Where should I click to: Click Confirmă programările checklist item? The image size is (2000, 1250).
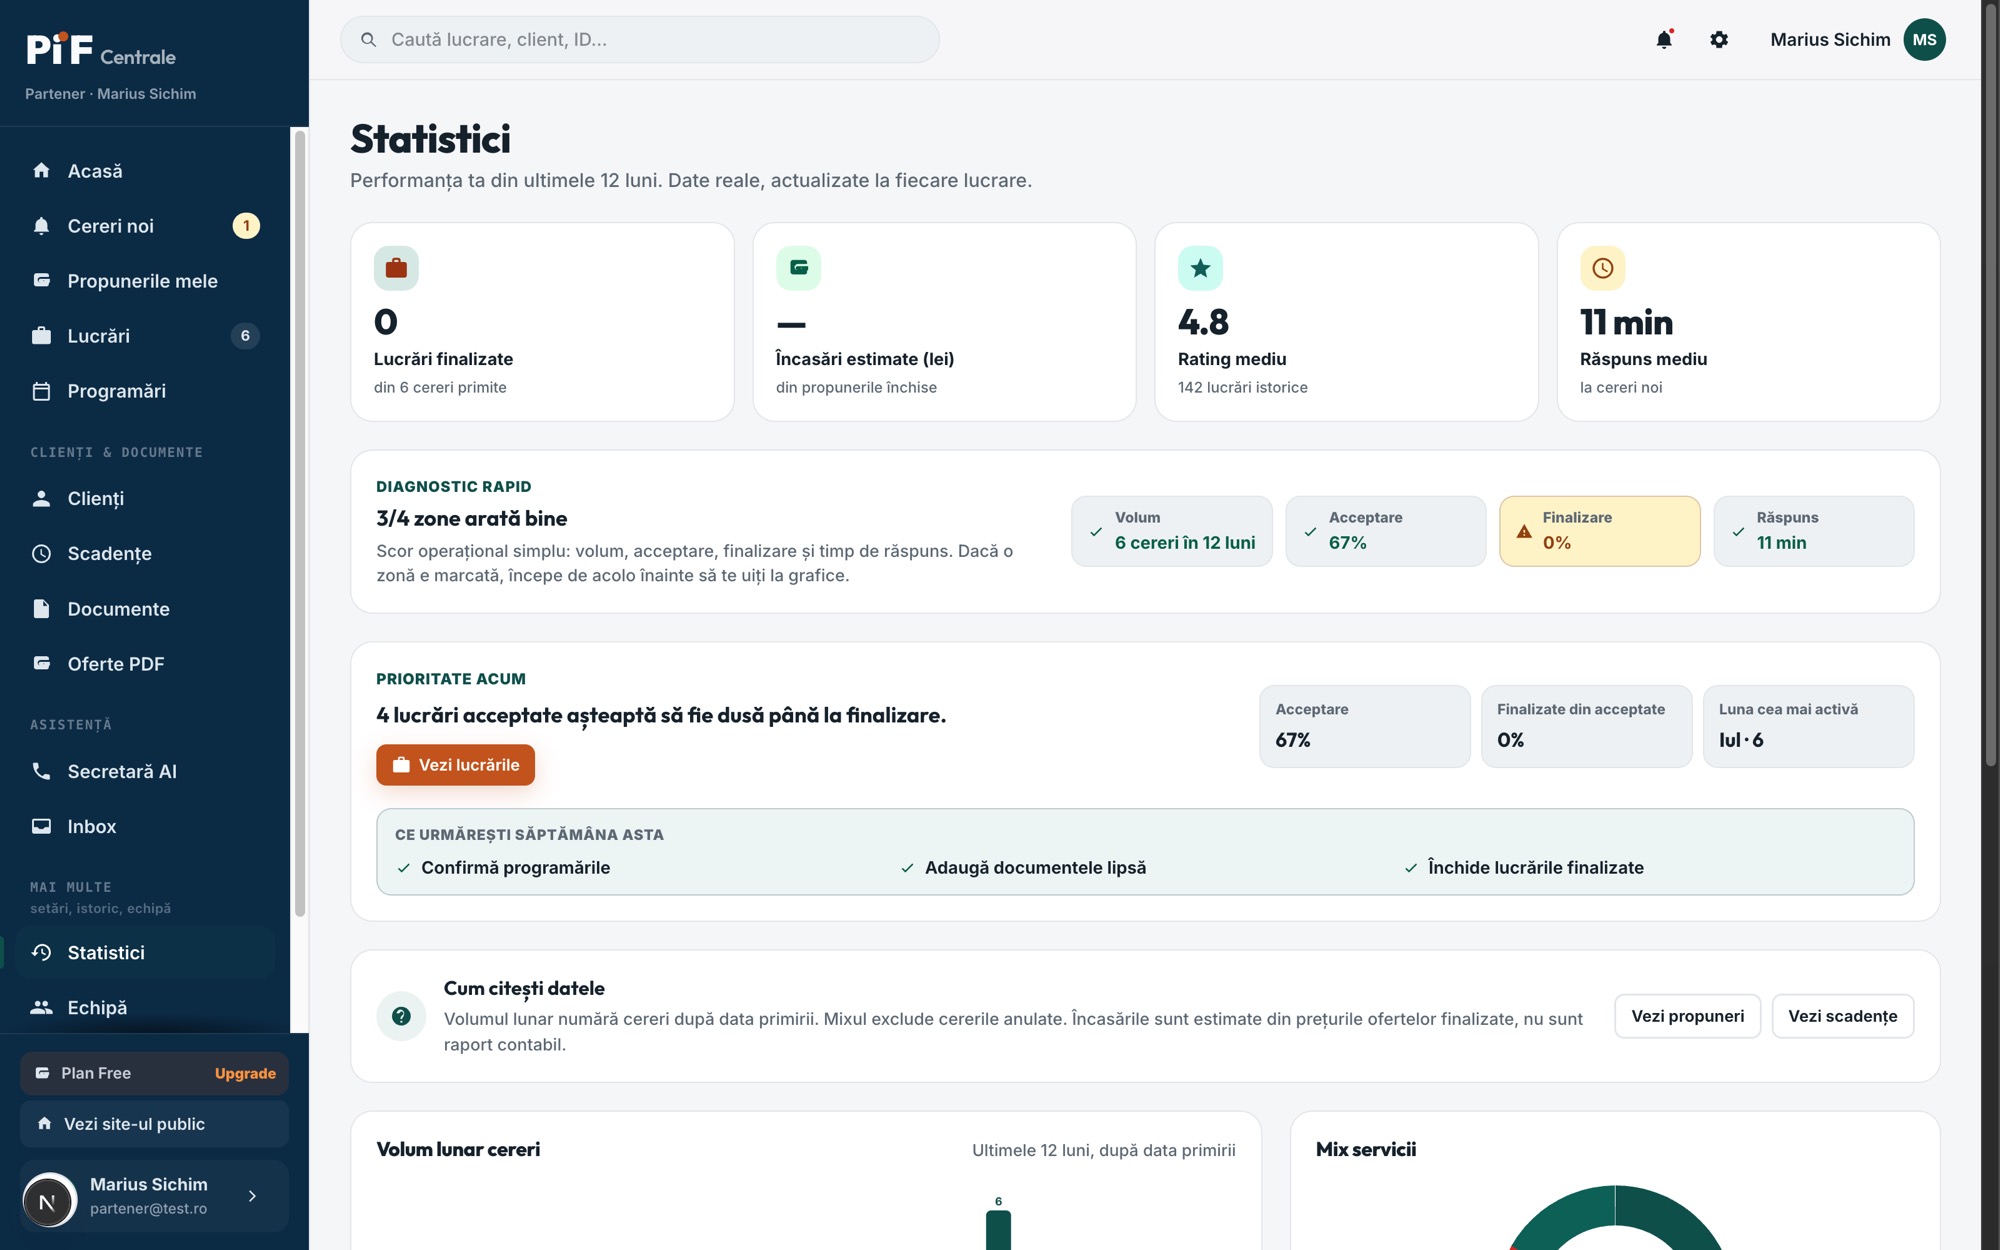click(503, 867)
